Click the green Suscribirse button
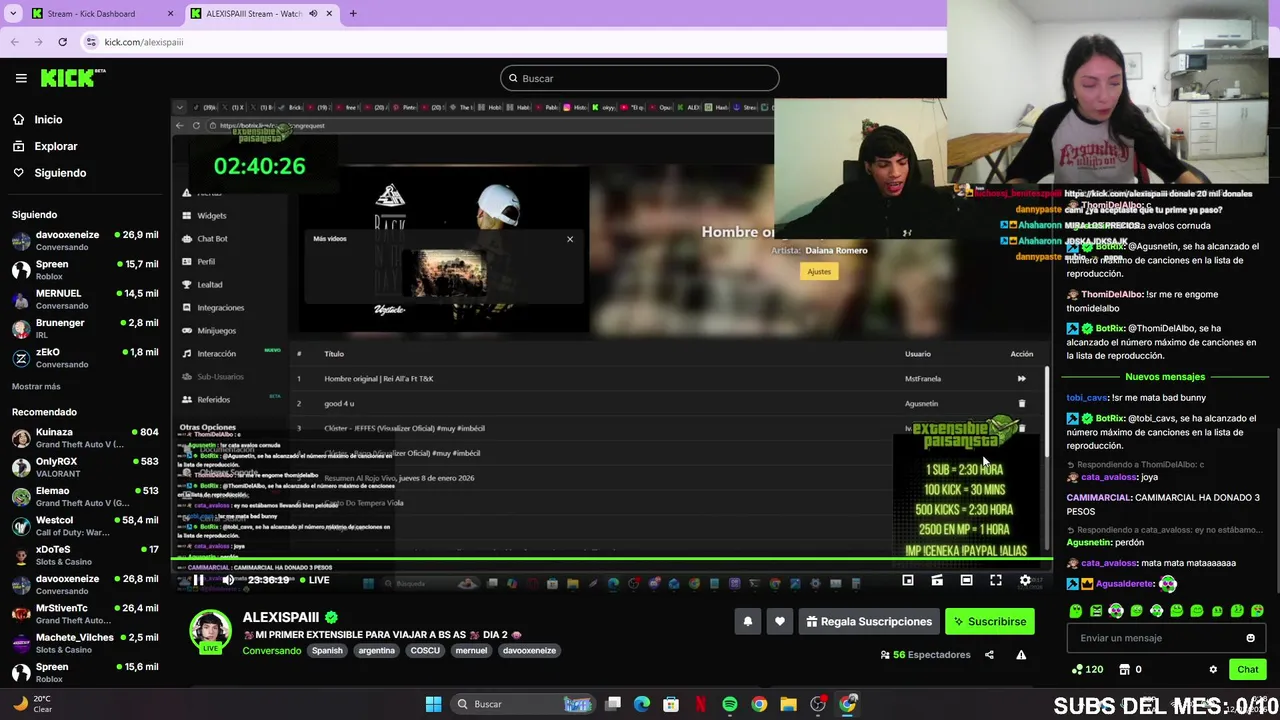This screenshot has height=720, width=1280. [x=990, y=621]
